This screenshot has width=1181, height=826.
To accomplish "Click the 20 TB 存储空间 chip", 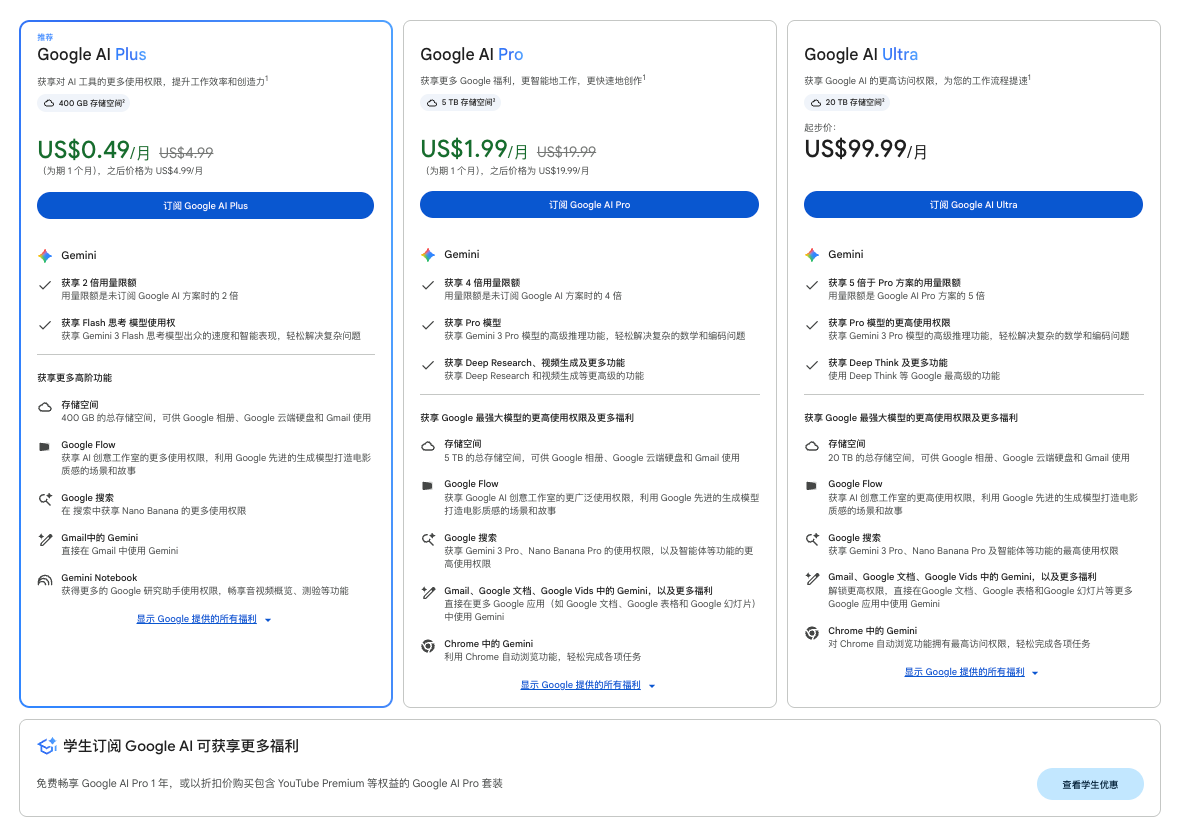I will (847, 102).
